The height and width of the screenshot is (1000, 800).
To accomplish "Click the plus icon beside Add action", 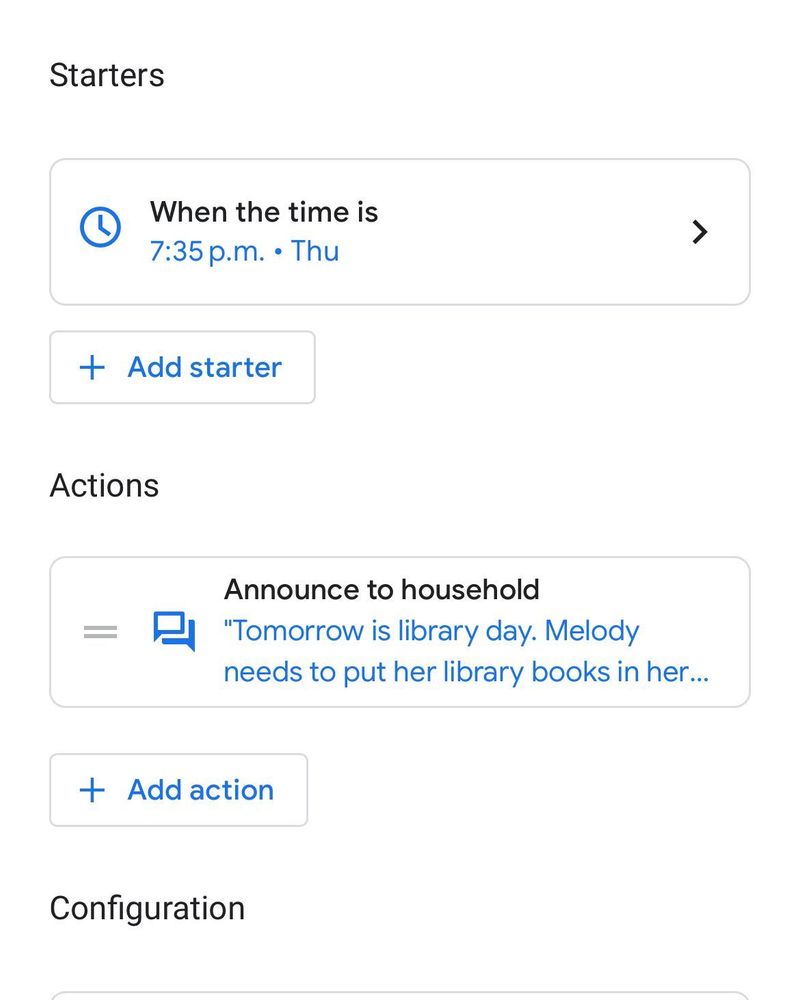I will pos(92,790).
